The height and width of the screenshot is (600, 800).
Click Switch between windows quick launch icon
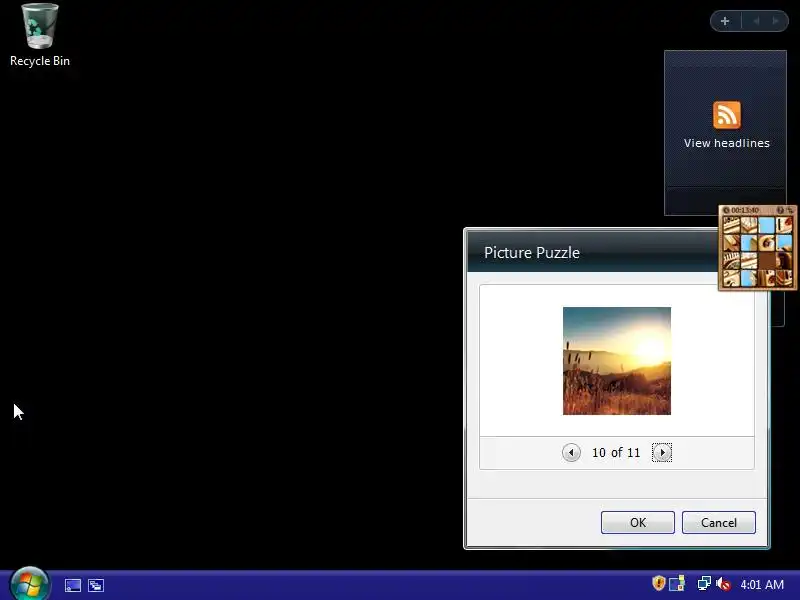[96, 585]
